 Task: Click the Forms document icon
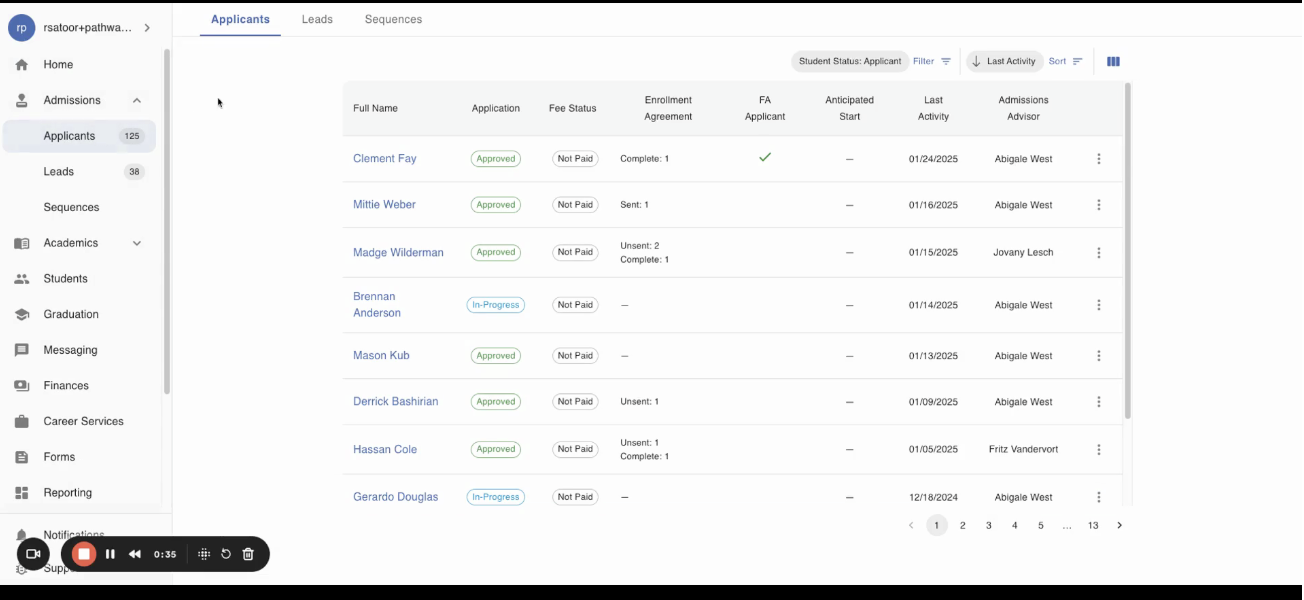pos(22,457)
